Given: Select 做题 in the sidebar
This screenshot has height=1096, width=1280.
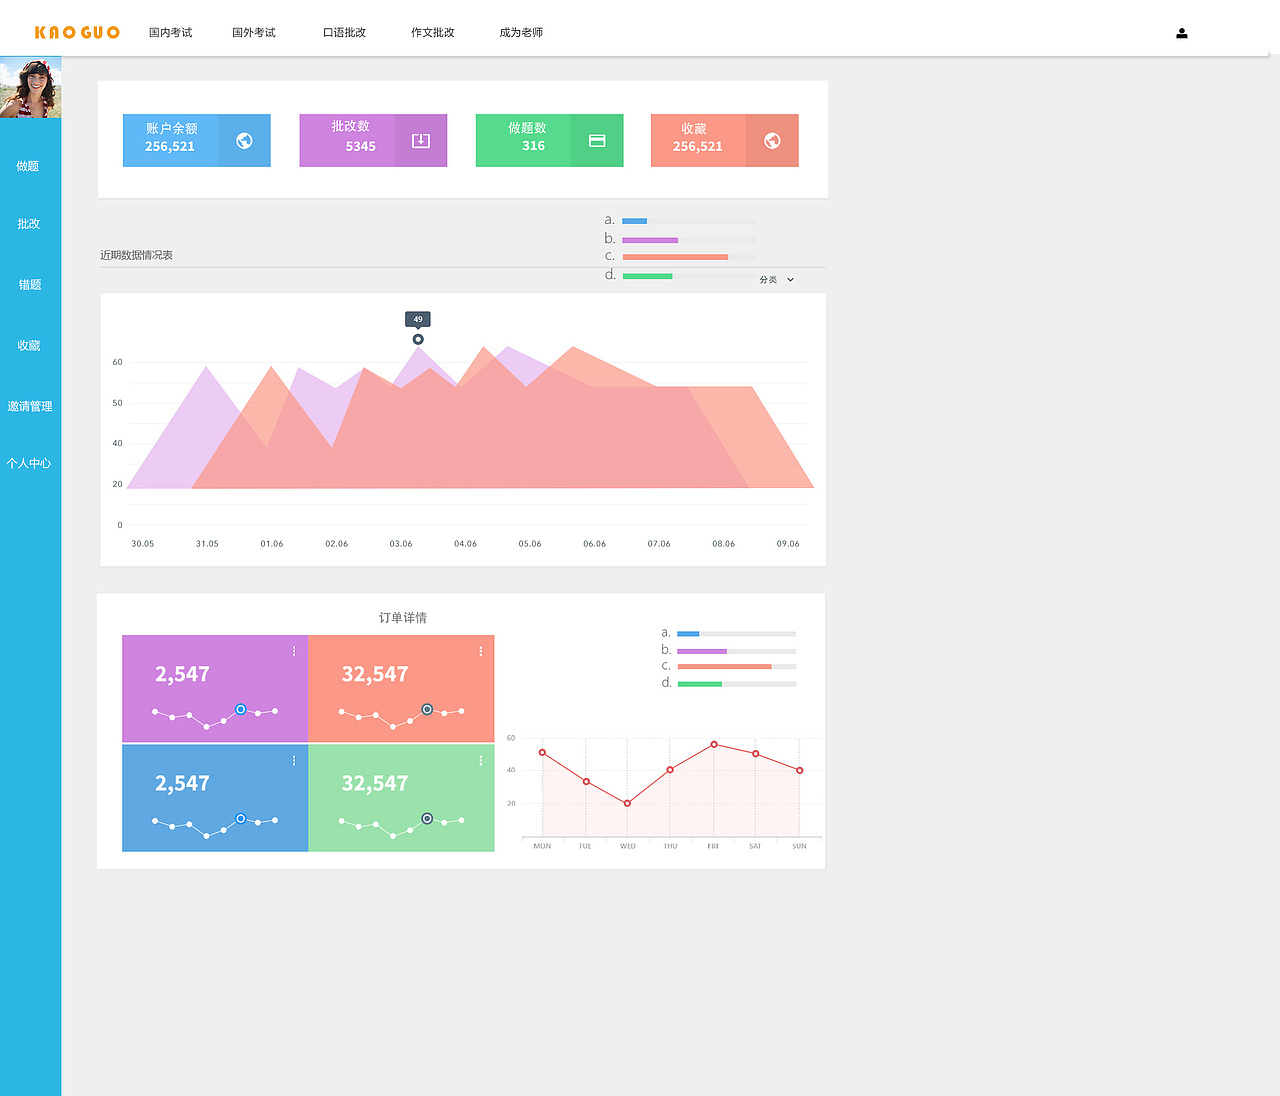Looking at the screenshot, I should point(28,166).
